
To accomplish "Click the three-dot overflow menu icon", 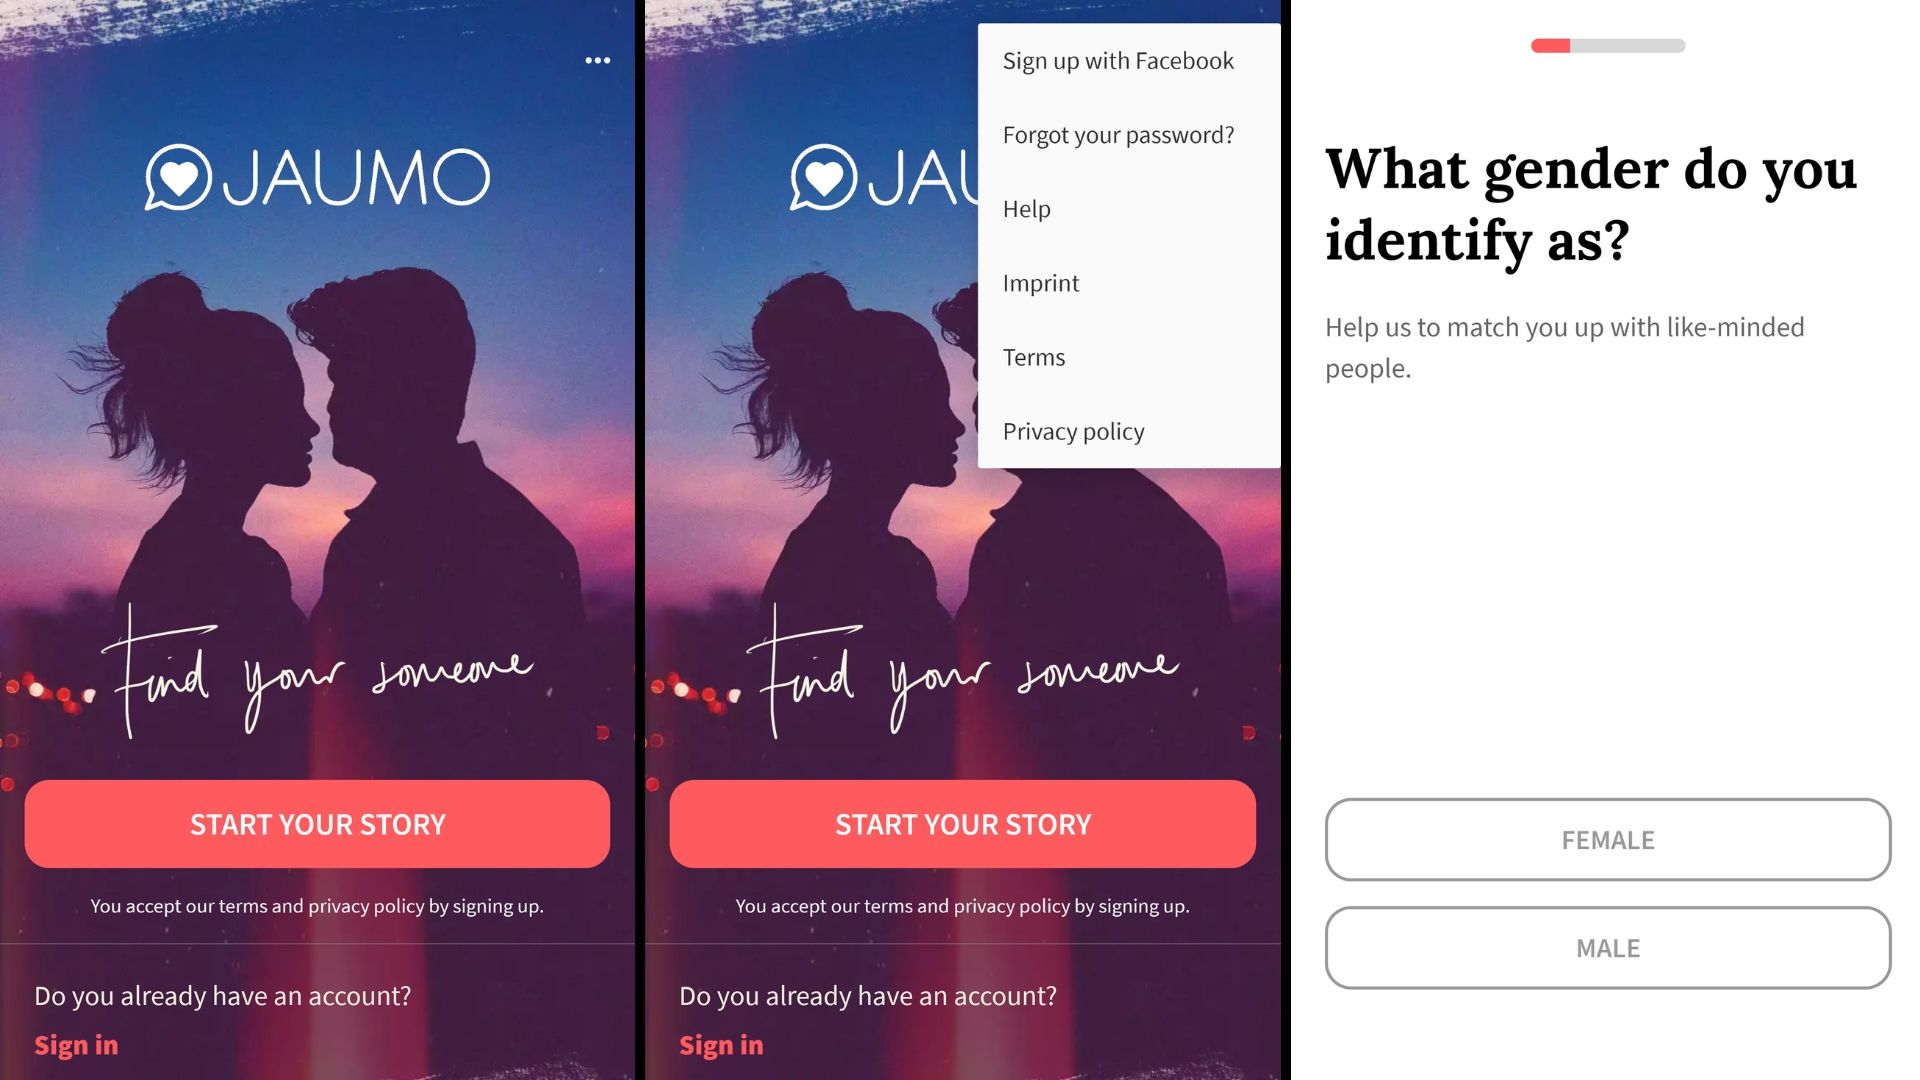I will [595, 61].
